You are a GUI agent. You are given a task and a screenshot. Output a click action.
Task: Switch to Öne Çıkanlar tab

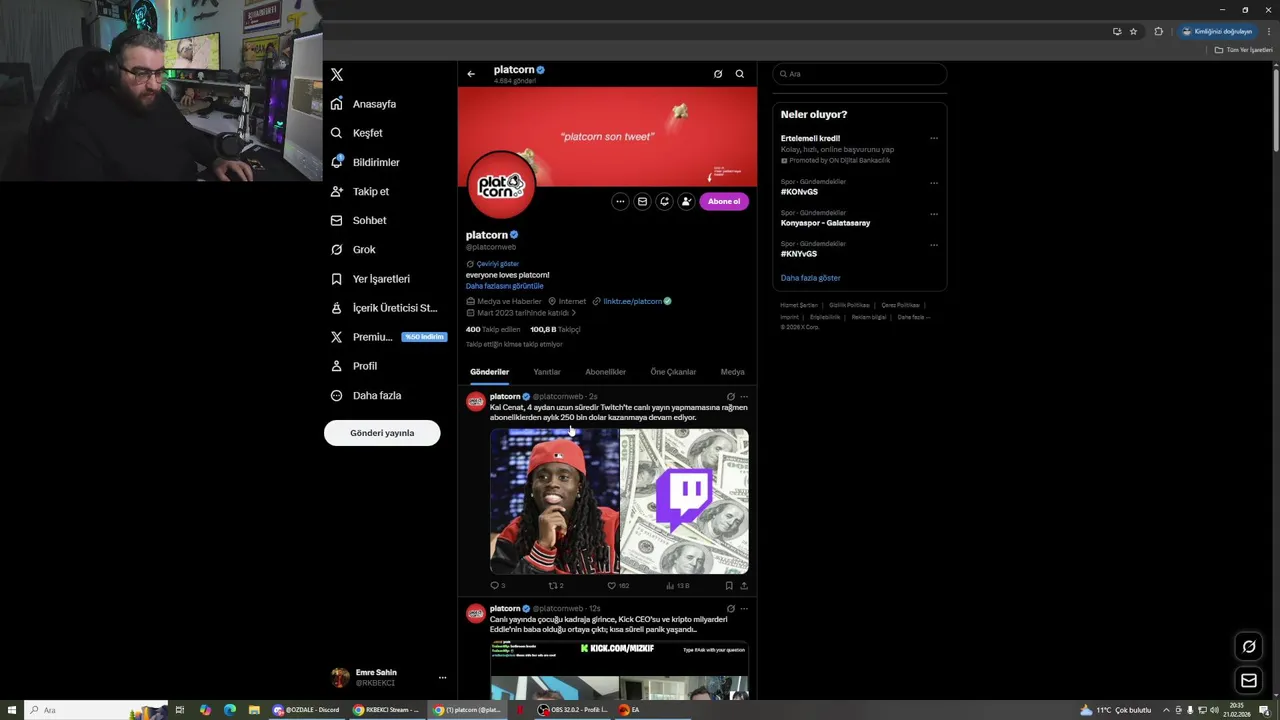[673, 372]
